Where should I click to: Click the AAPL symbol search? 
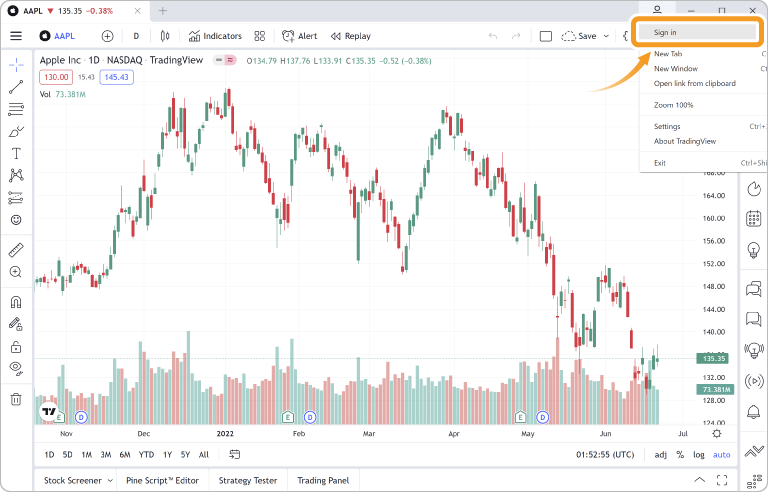pyautogui.click(x=57, y=36)
